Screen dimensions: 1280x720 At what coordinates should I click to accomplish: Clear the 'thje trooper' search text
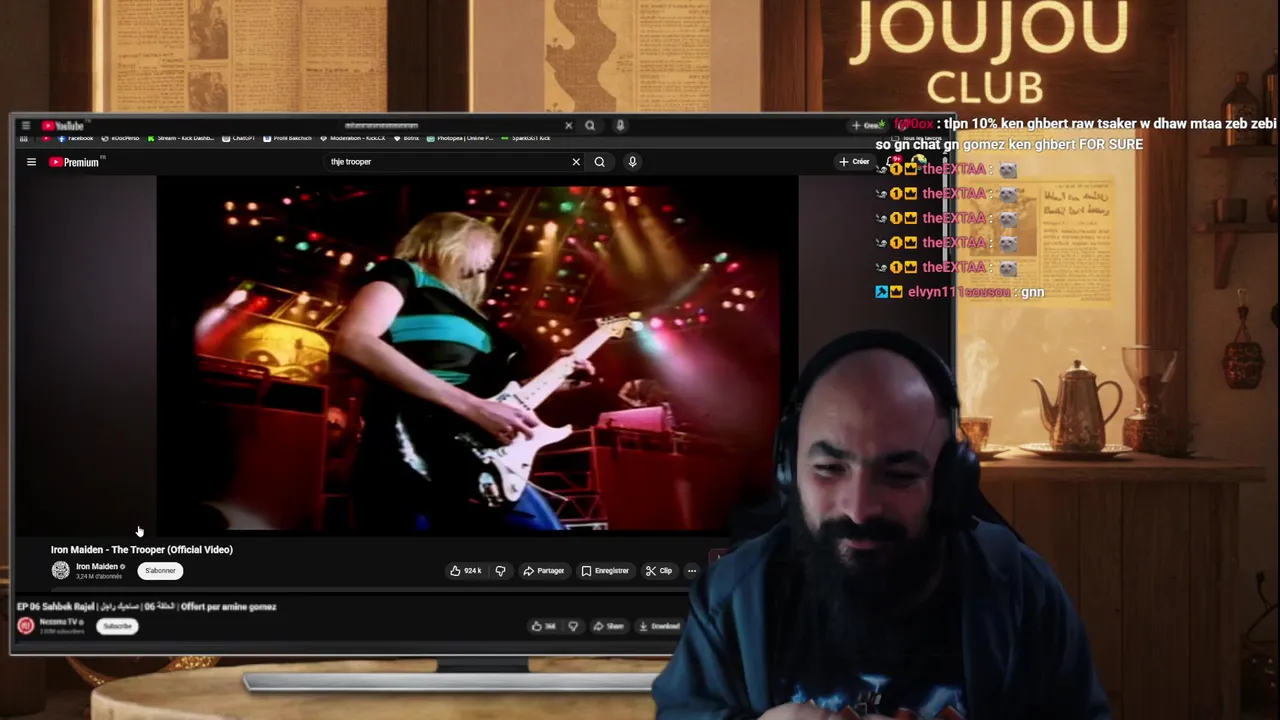(576, 162)
